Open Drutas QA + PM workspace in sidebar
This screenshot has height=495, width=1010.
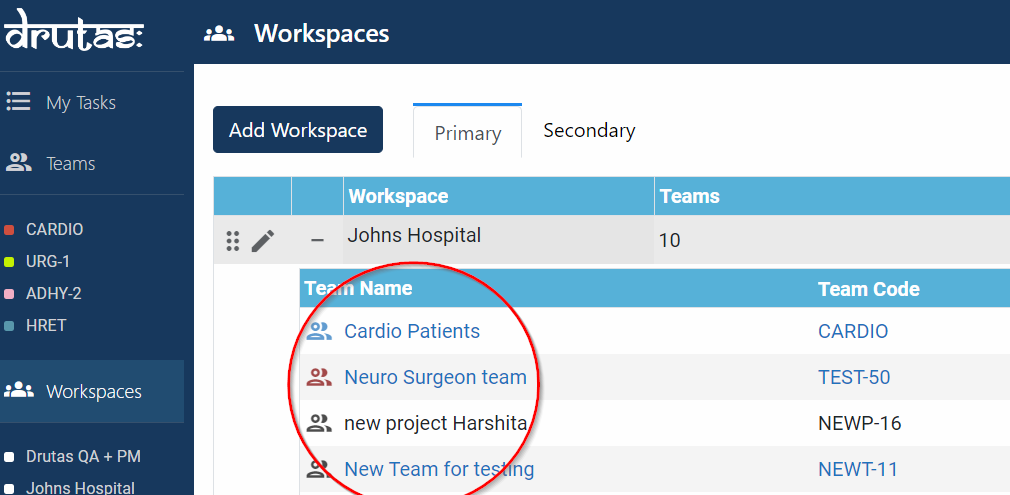point(83,457)
